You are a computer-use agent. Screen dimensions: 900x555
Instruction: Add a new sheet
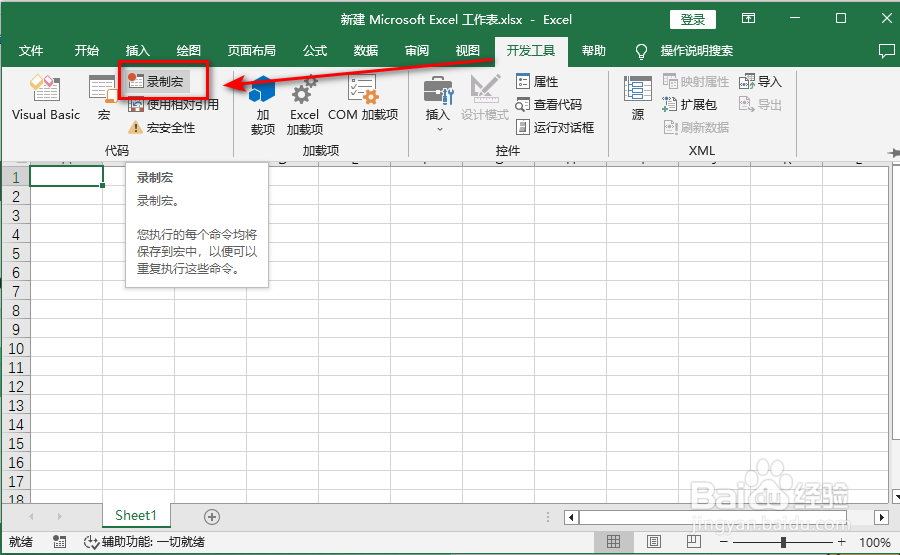coord(212,517)
